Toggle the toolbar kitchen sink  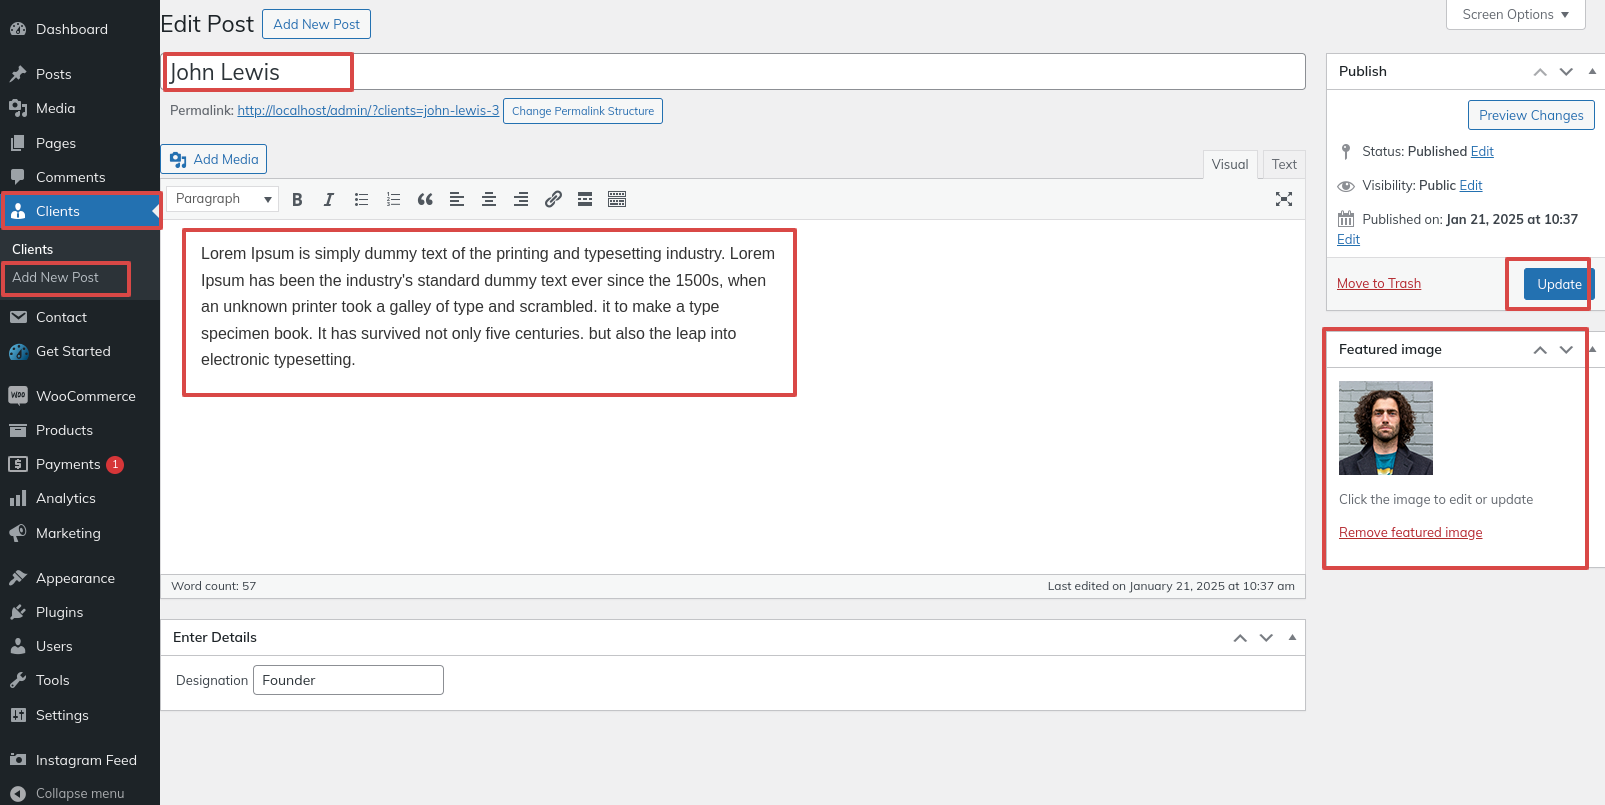click(617, 199)
